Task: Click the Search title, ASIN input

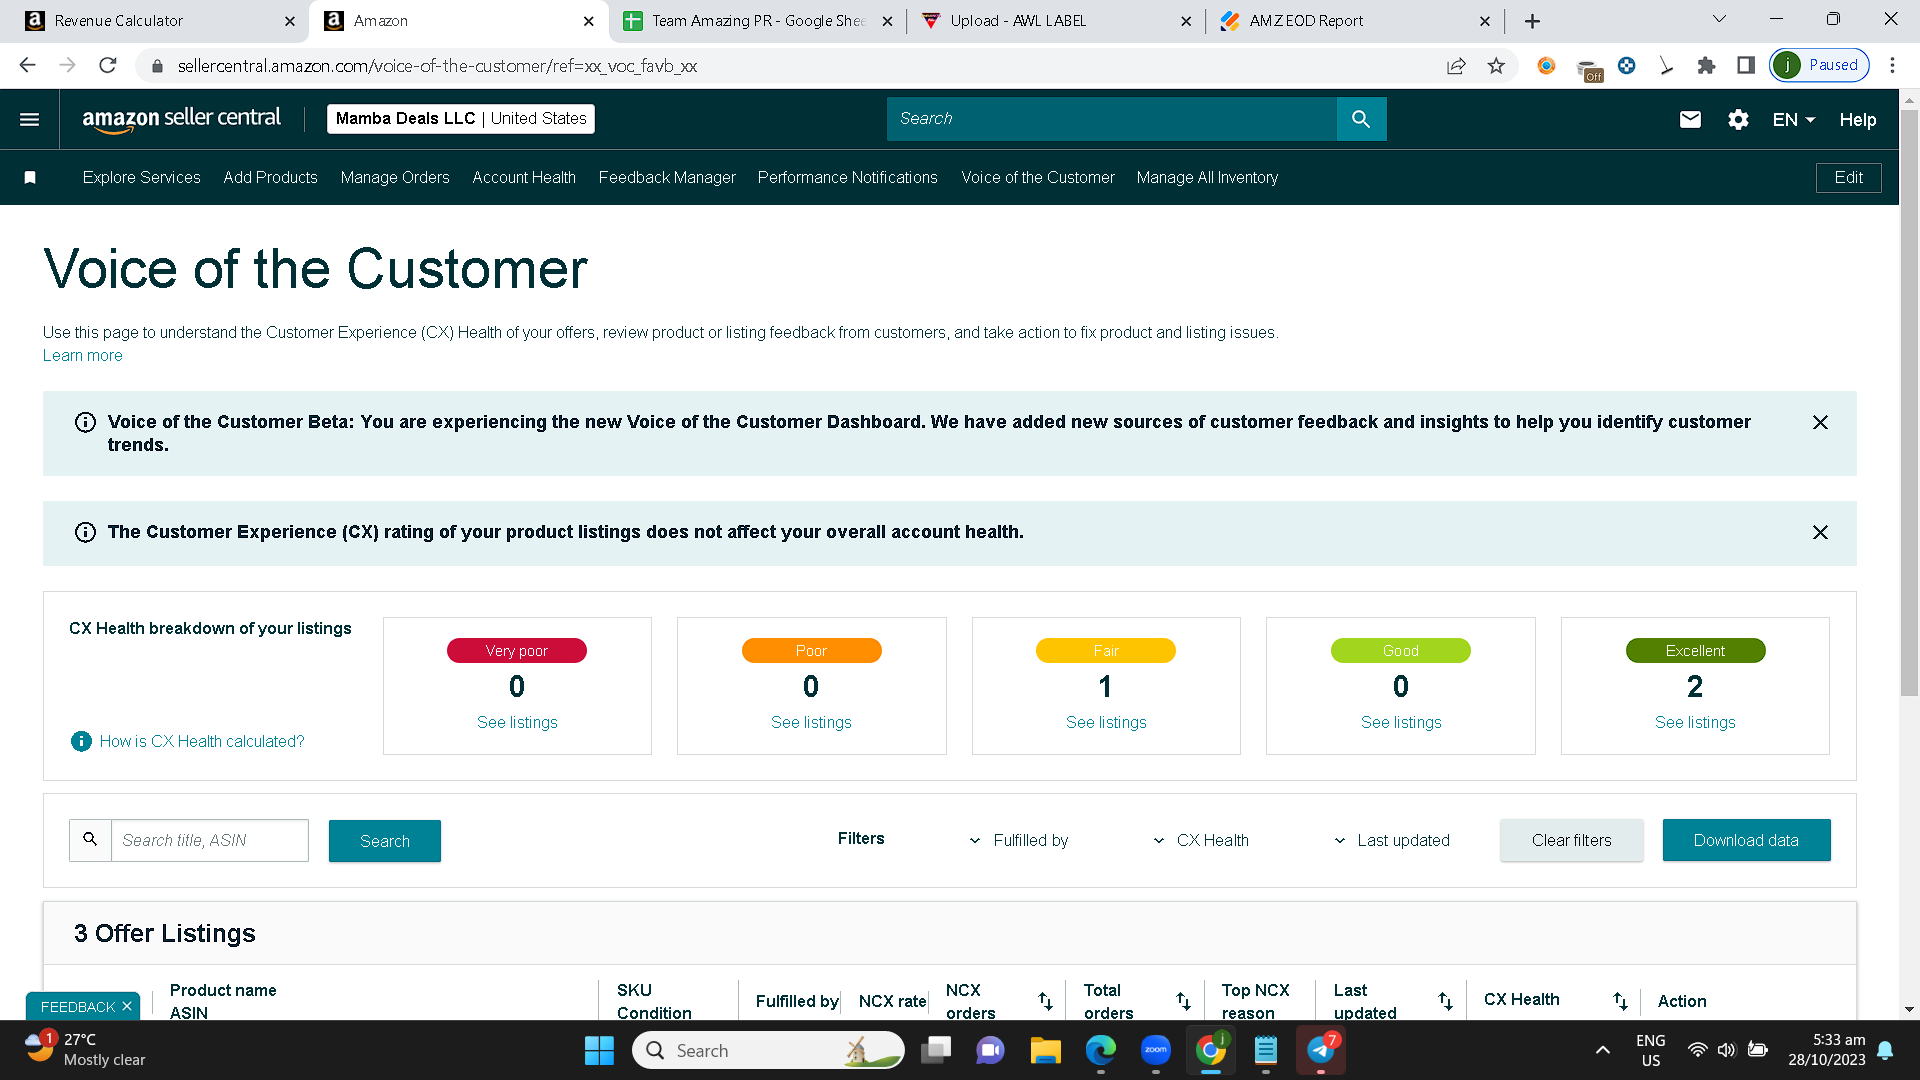Action: coord(210,840)
